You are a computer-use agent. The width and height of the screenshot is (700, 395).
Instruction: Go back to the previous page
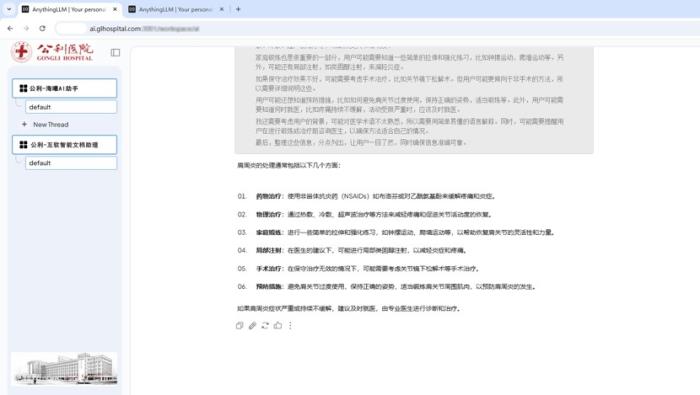click(x=10, y=28)
